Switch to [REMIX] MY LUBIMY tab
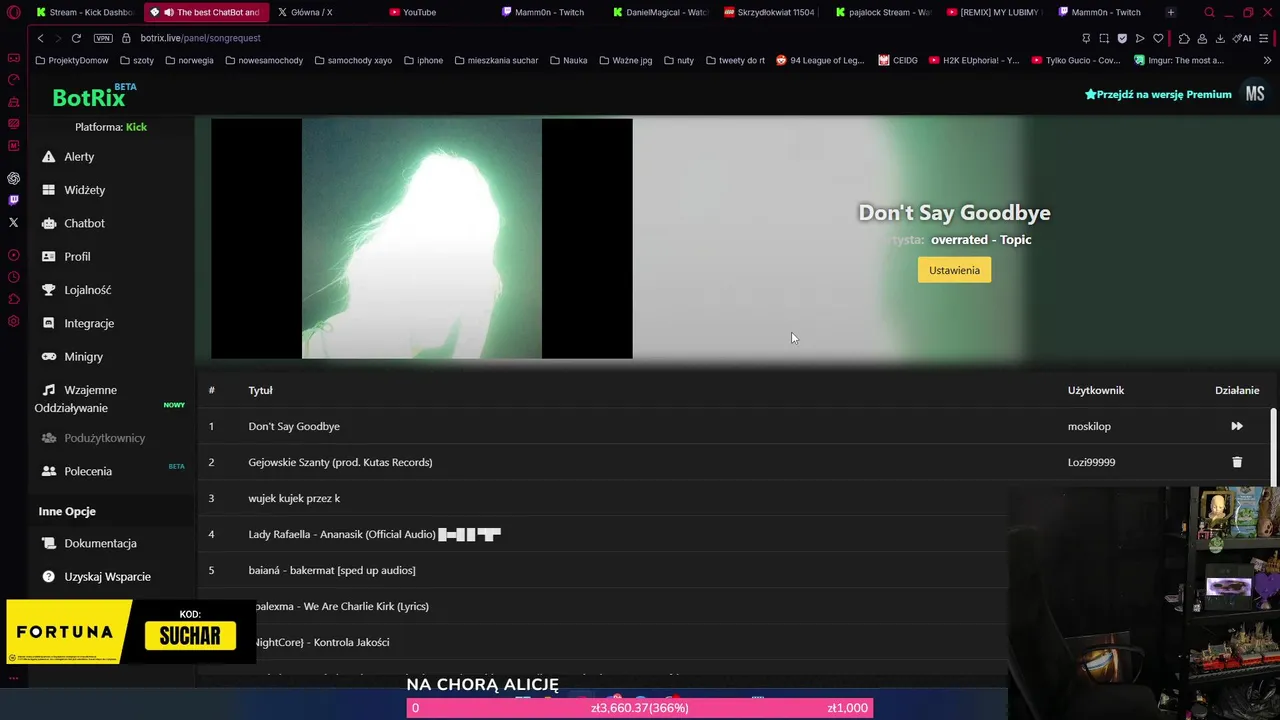Screen dimensions: 1280x720 click(x=994, y=12)
